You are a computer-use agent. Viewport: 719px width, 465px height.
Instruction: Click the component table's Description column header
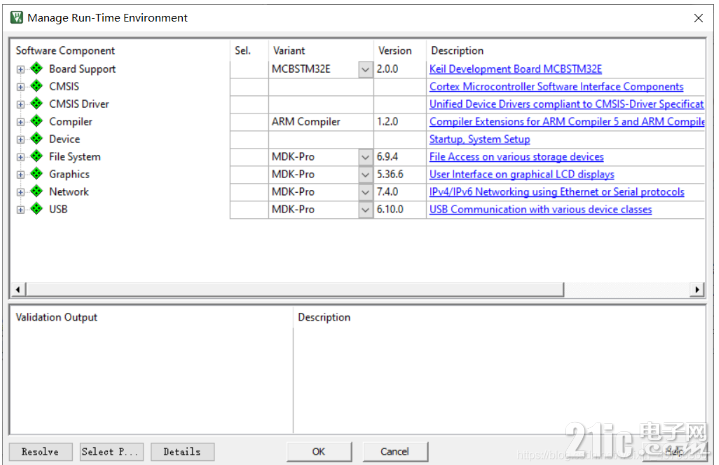(x=457, y=50)
